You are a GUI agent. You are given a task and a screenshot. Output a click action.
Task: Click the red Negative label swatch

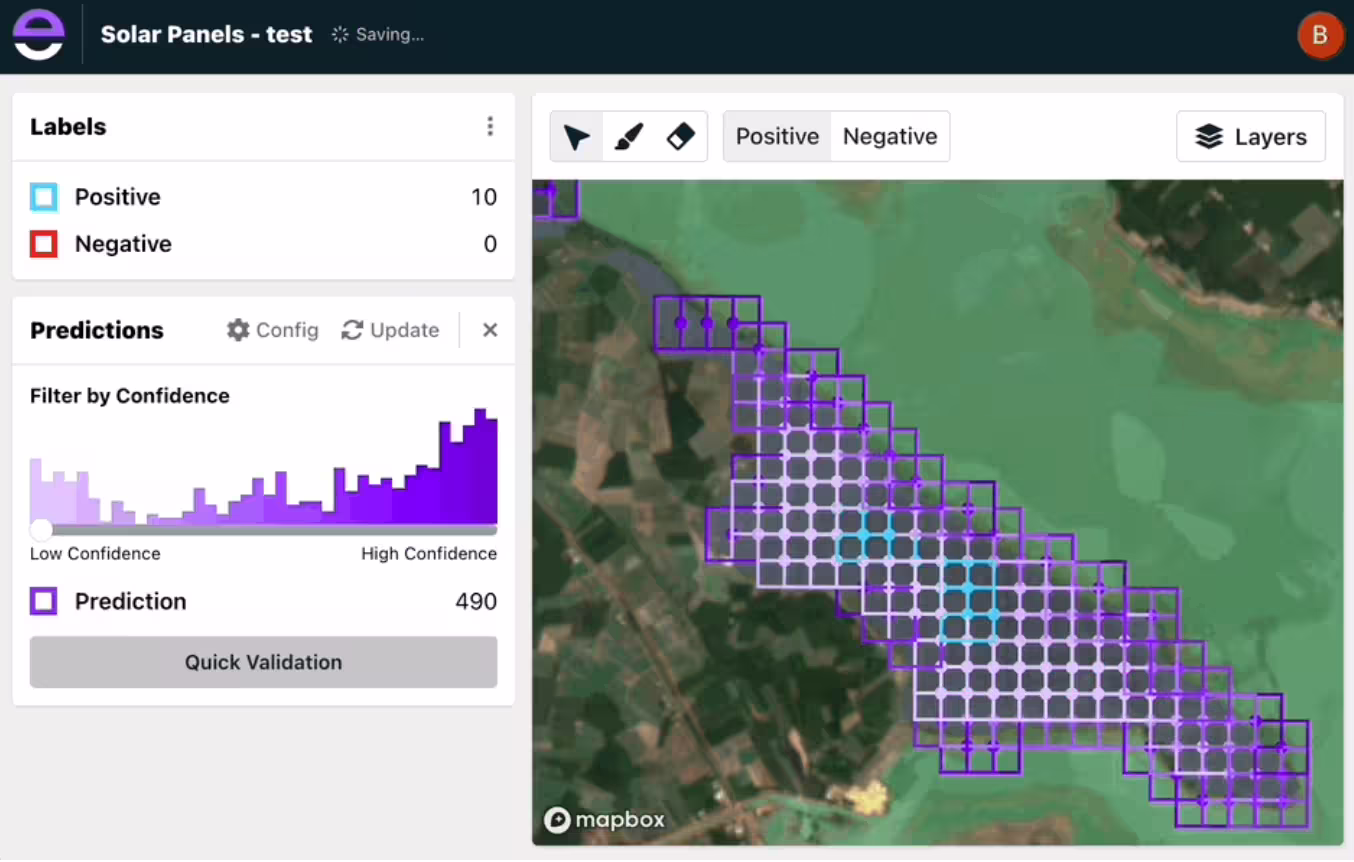(44, 244)
